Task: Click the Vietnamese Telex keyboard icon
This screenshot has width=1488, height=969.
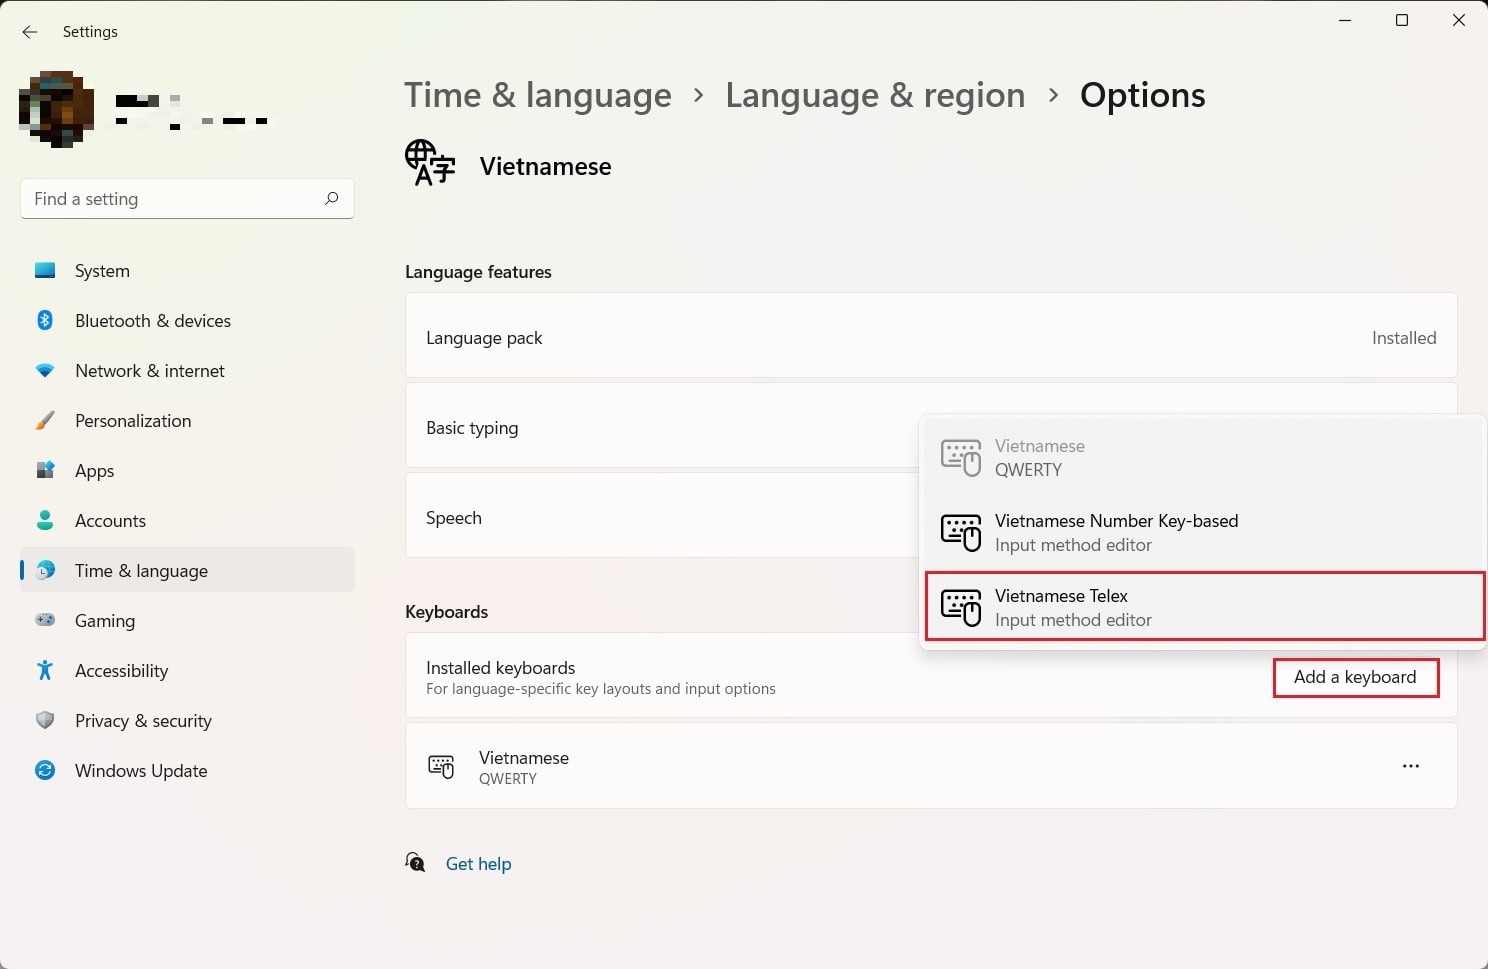Action: (x=961, y=607)
